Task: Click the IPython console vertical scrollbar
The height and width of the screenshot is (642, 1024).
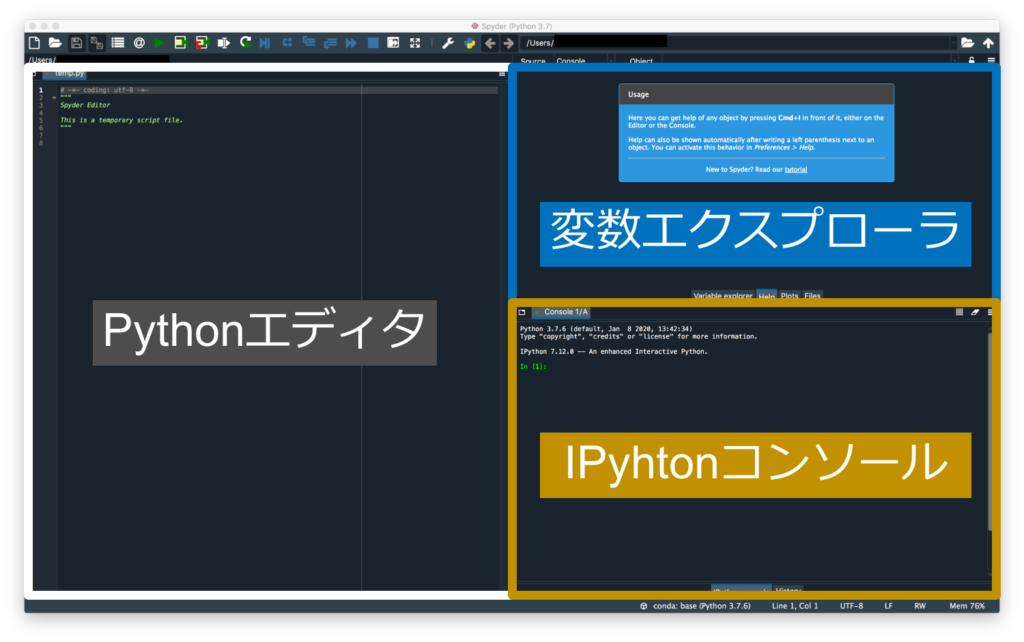Action: pyautogui.click(x=990, y=431)
